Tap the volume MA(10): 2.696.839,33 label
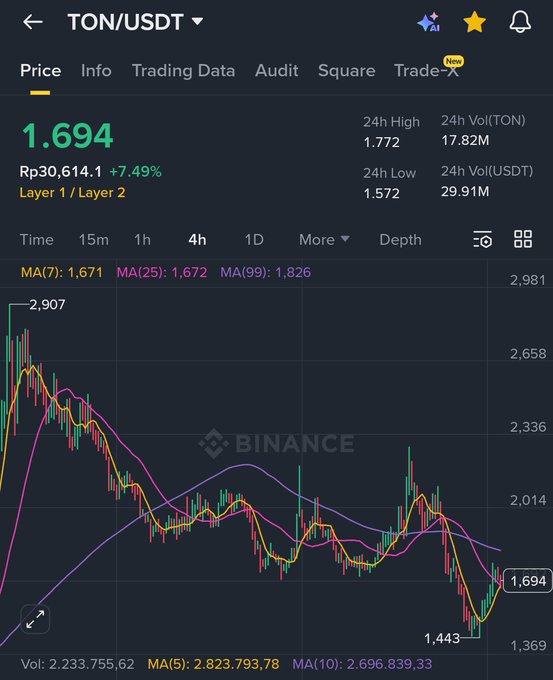Viewport: 553px width, 680px height. point(362,664)
